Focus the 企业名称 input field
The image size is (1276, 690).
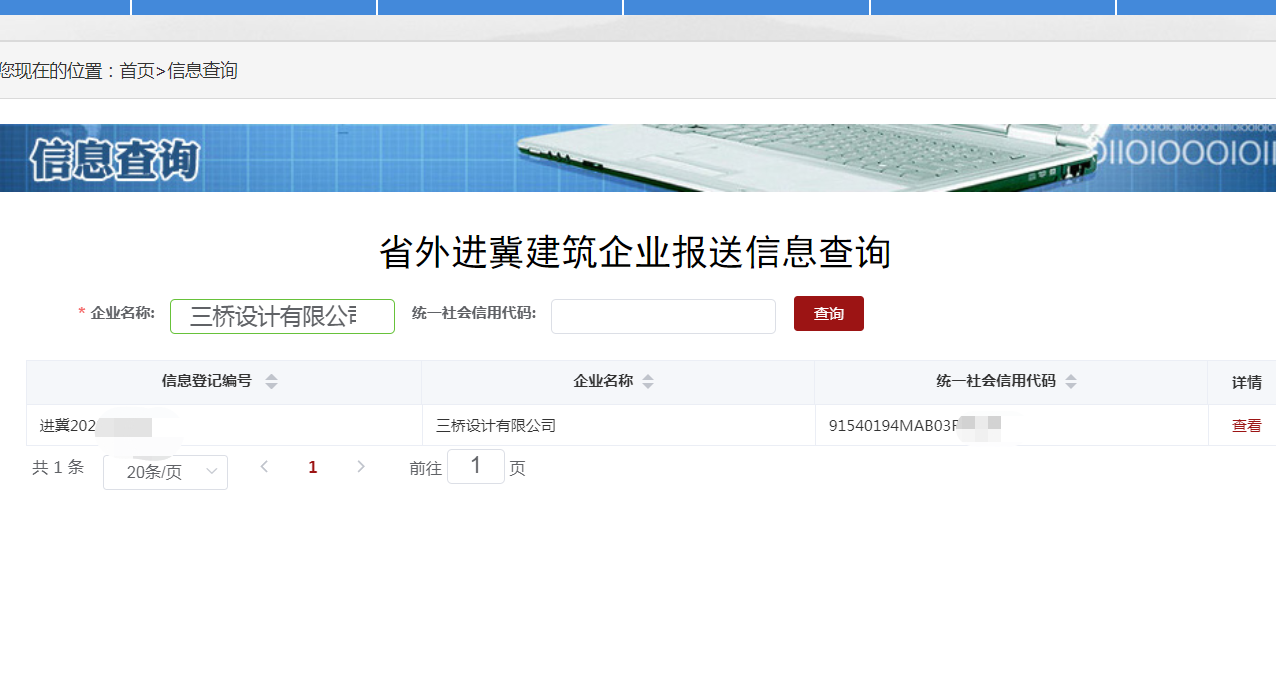[282, 317]
